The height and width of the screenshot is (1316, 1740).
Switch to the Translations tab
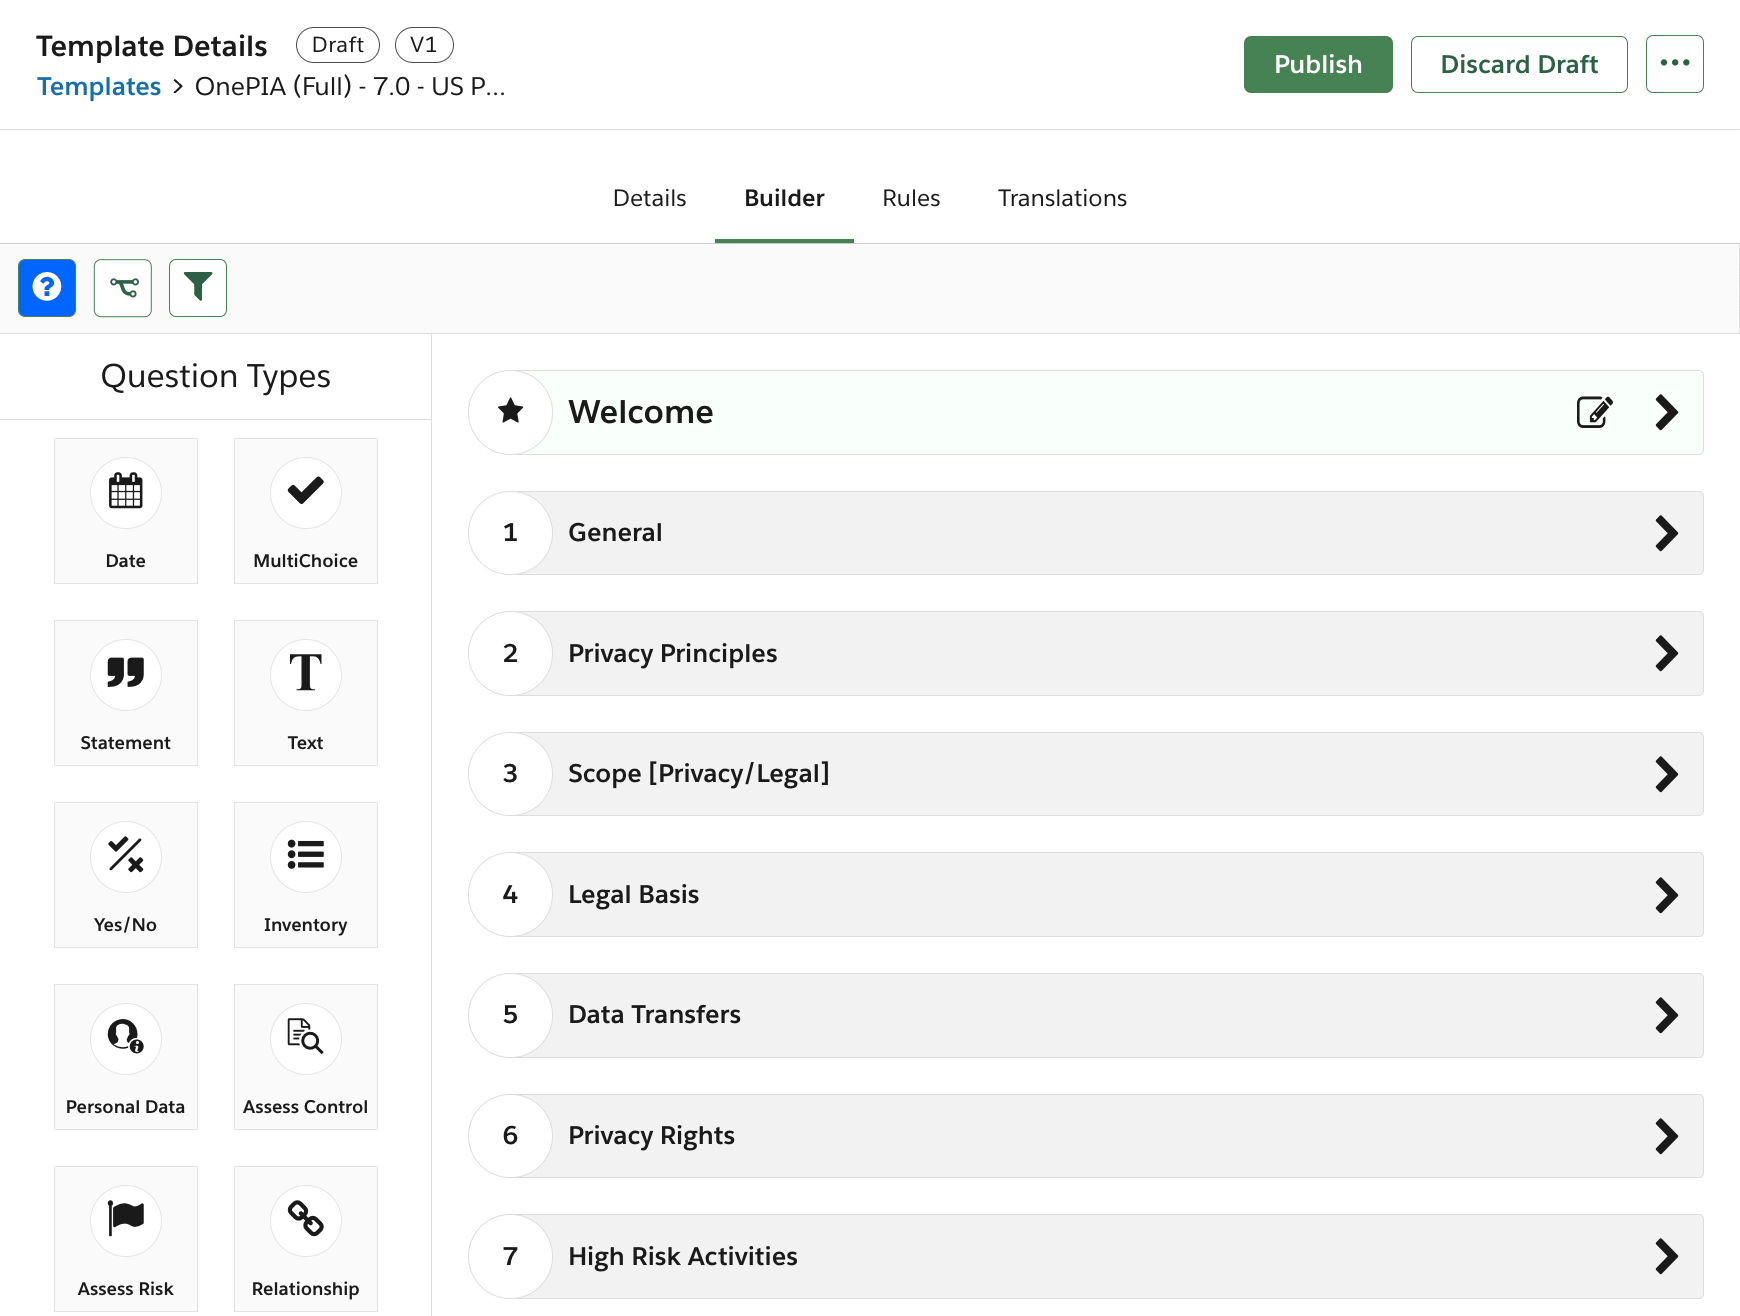click(x=1062, y=198)
